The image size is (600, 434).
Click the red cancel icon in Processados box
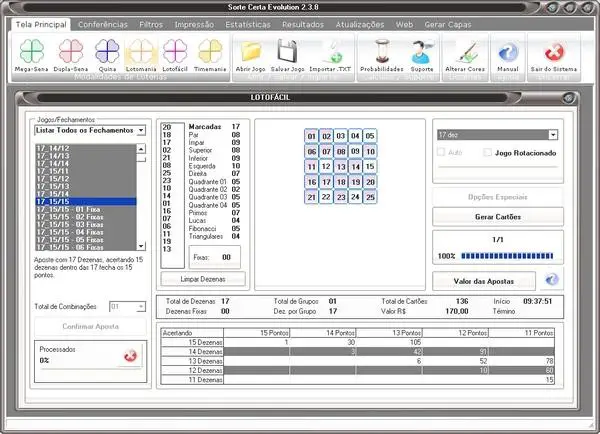click(130, 356)
